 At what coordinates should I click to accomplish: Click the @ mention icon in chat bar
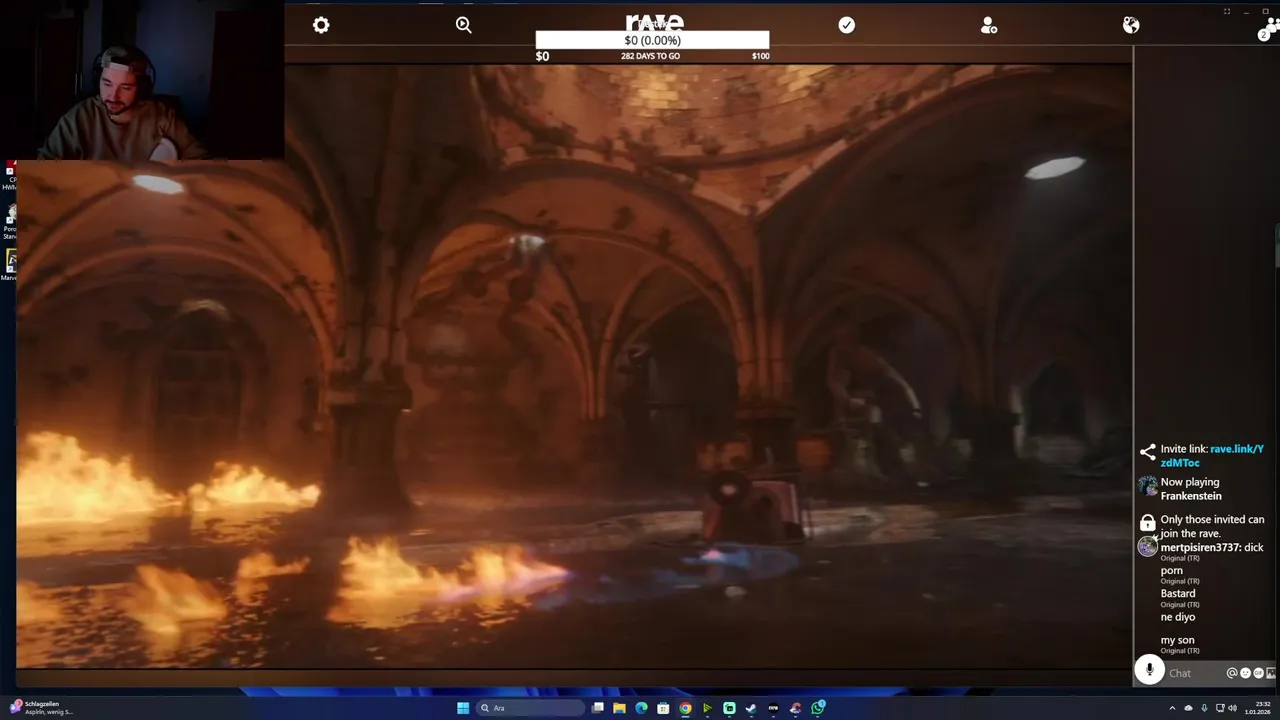1232,673
